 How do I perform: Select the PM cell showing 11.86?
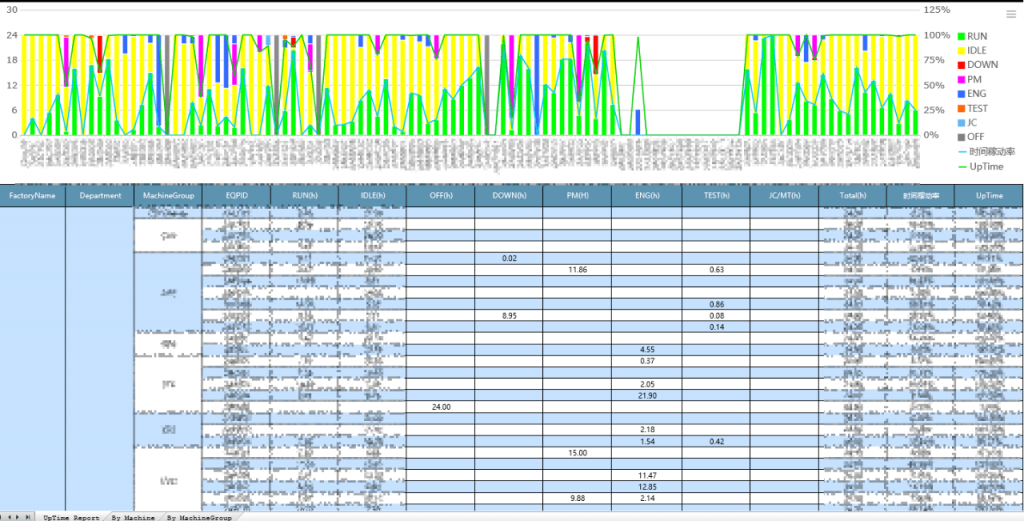(577, 270)
